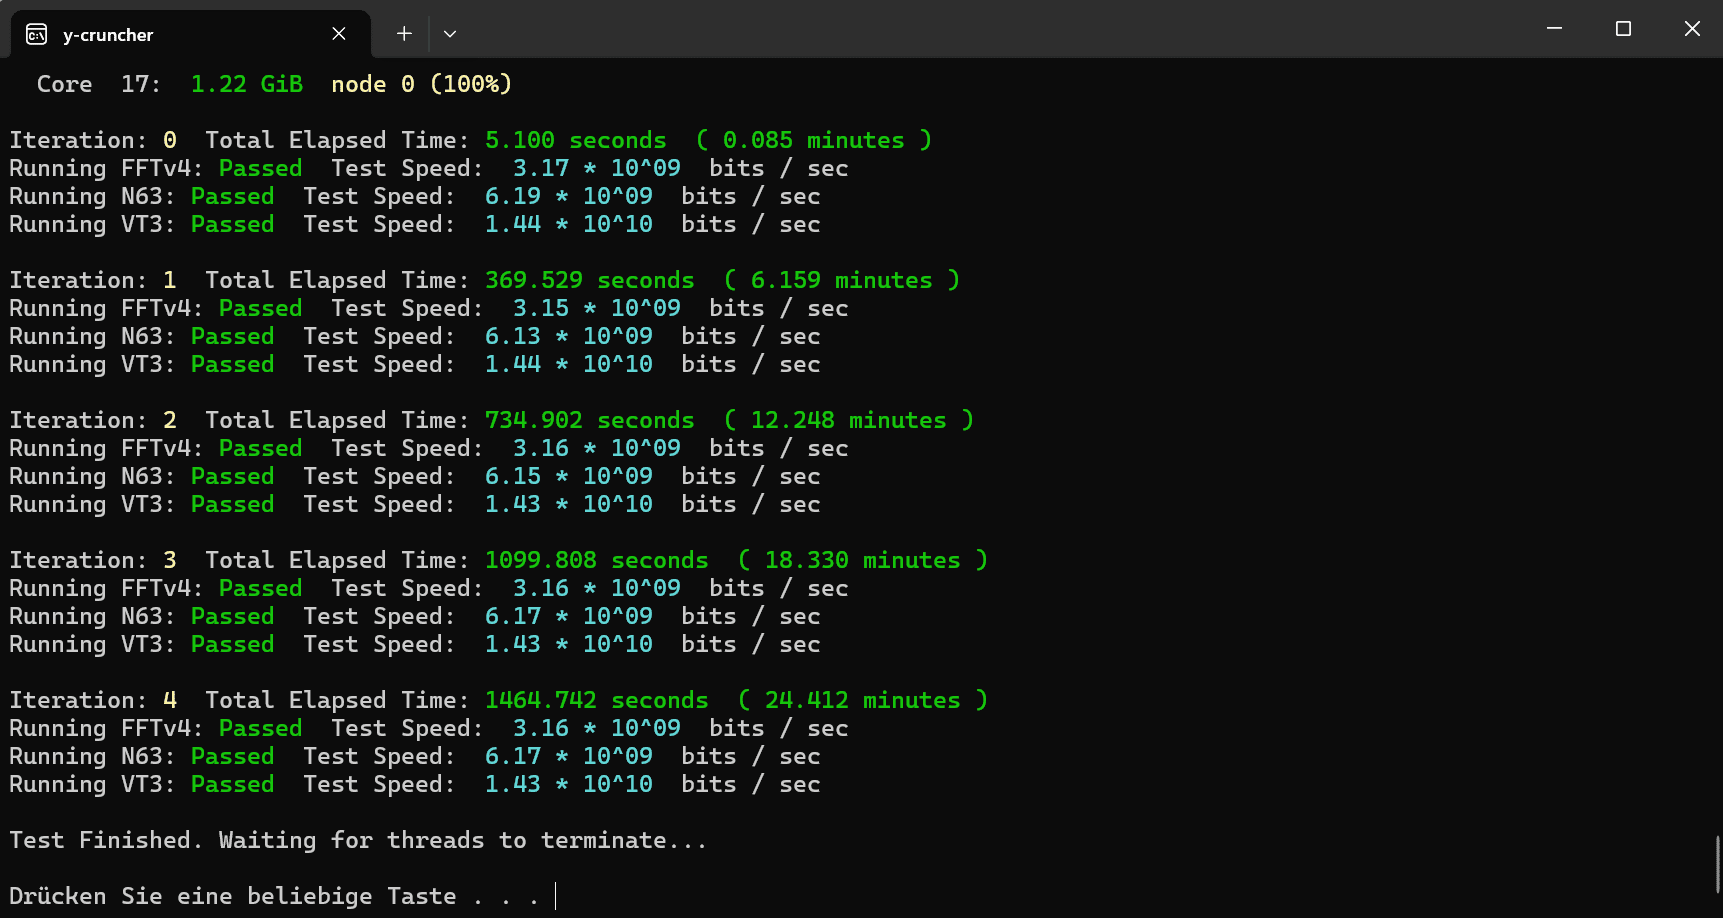
Task: Click the vertical scrollbar thumb
Action: click(1717, 865)
